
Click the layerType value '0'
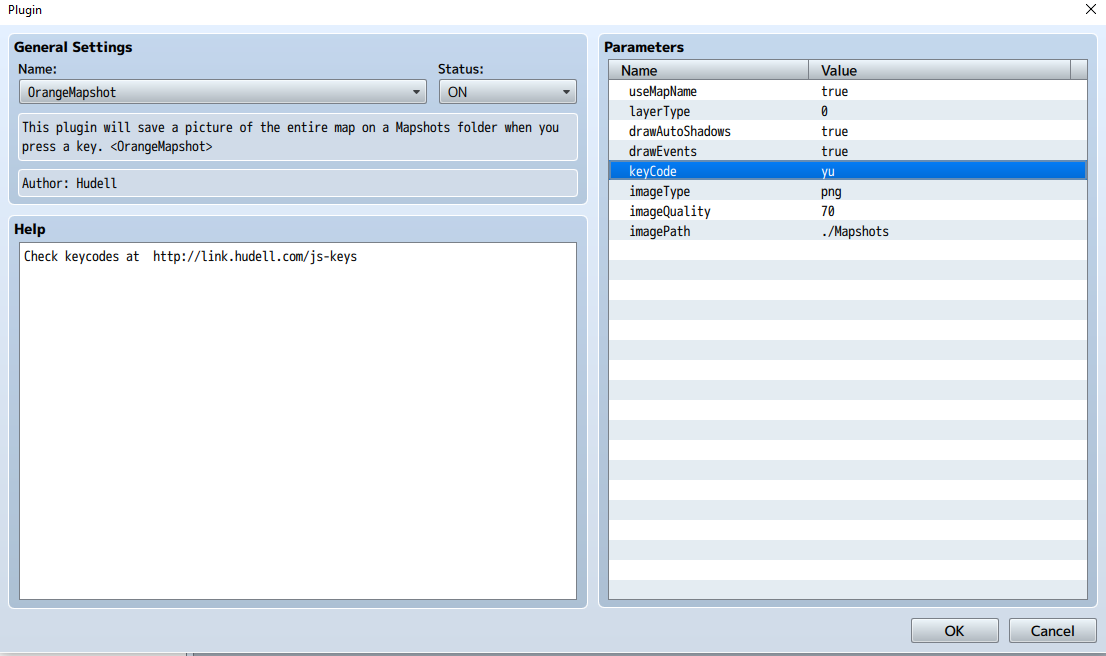pyautogui.click(x=824, y=111)
